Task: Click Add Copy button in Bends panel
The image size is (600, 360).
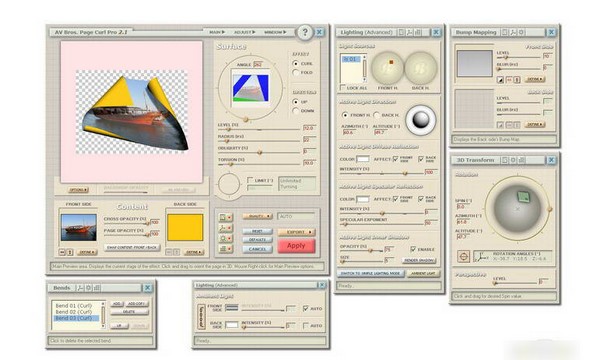Action: (137, 303)
